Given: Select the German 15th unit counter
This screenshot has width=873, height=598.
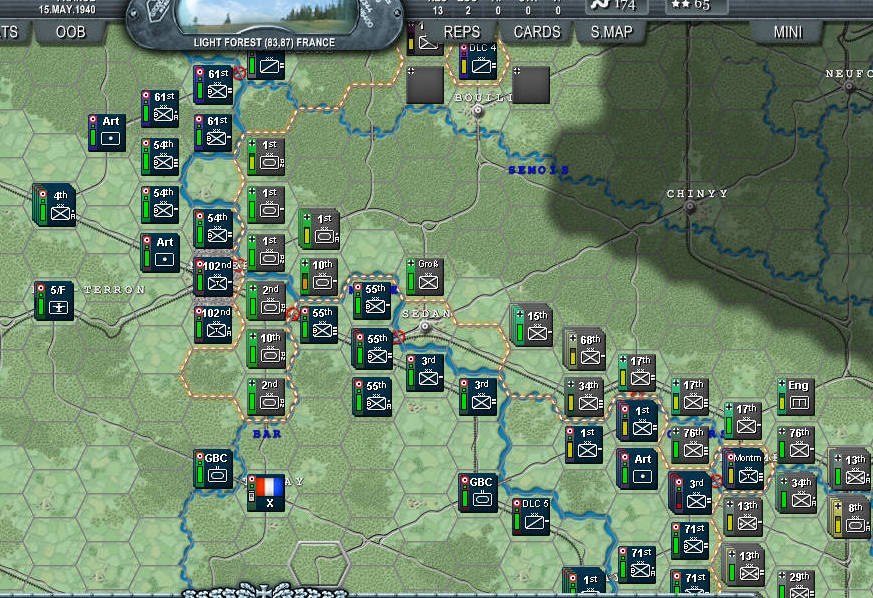Looking at the screenshot, I should click(x=531, y=325).
